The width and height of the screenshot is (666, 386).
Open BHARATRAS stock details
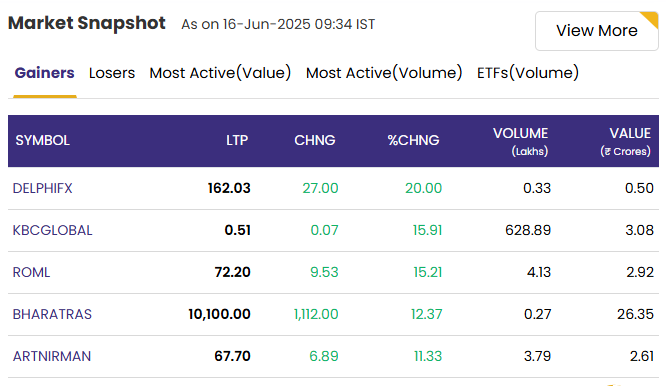[x=52, y=314]
